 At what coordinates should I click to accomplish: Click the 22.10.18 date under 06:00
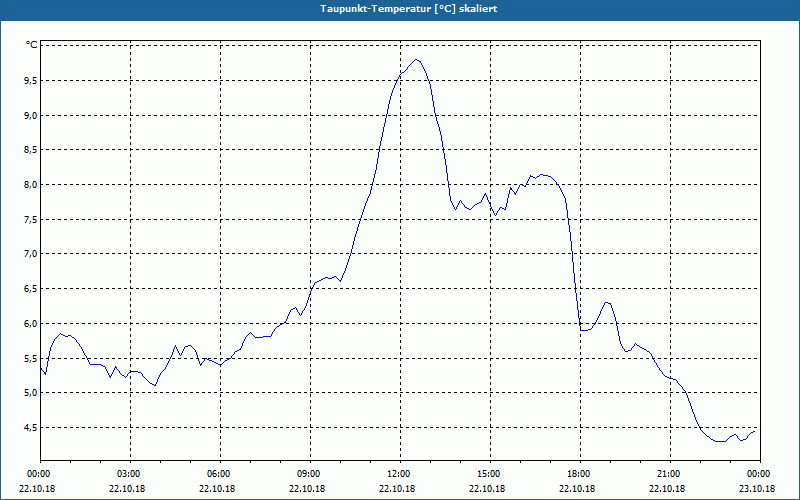click(217, 488)
